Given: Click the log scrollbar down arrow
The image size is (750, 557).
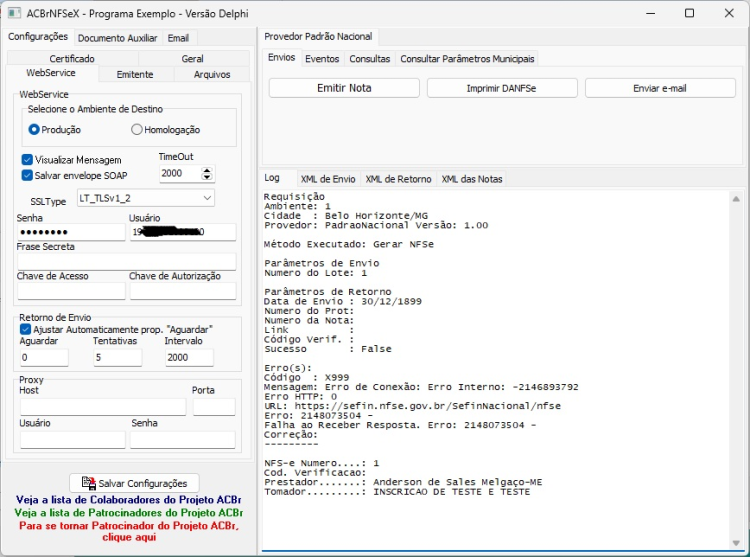Looking at the screenshot, I should click(736, 543).
